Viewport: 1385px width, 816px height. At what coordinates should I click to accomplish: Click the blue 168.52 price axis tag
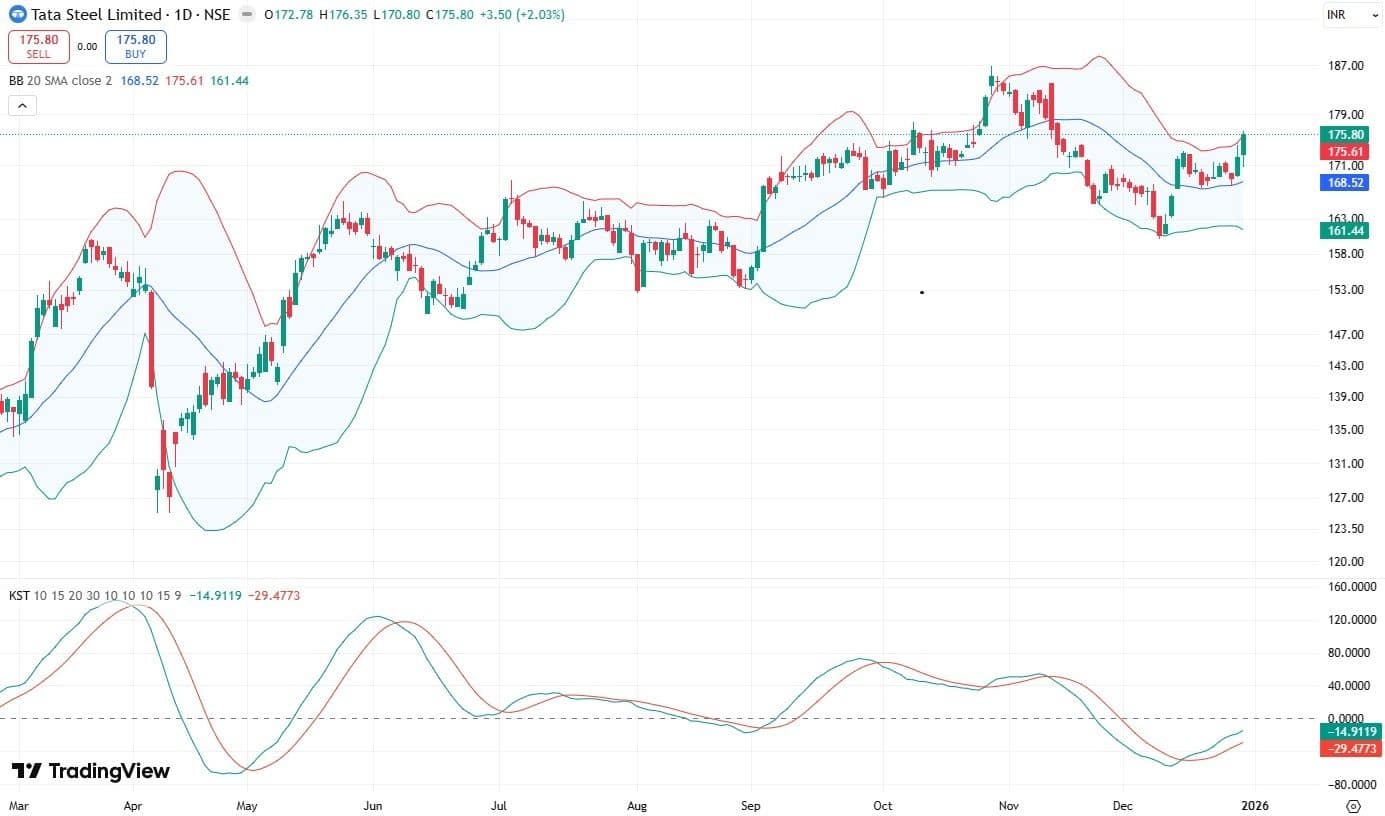pyautogui.click(x=1343, y=183)
